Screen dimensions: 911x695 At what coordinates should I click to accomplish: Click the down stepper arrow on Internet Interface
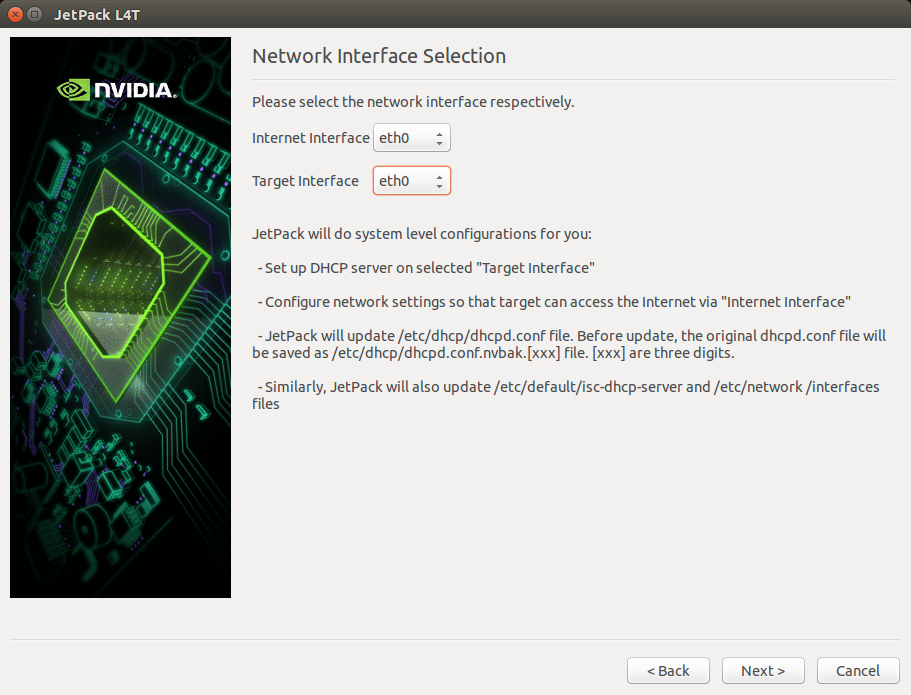440,142
